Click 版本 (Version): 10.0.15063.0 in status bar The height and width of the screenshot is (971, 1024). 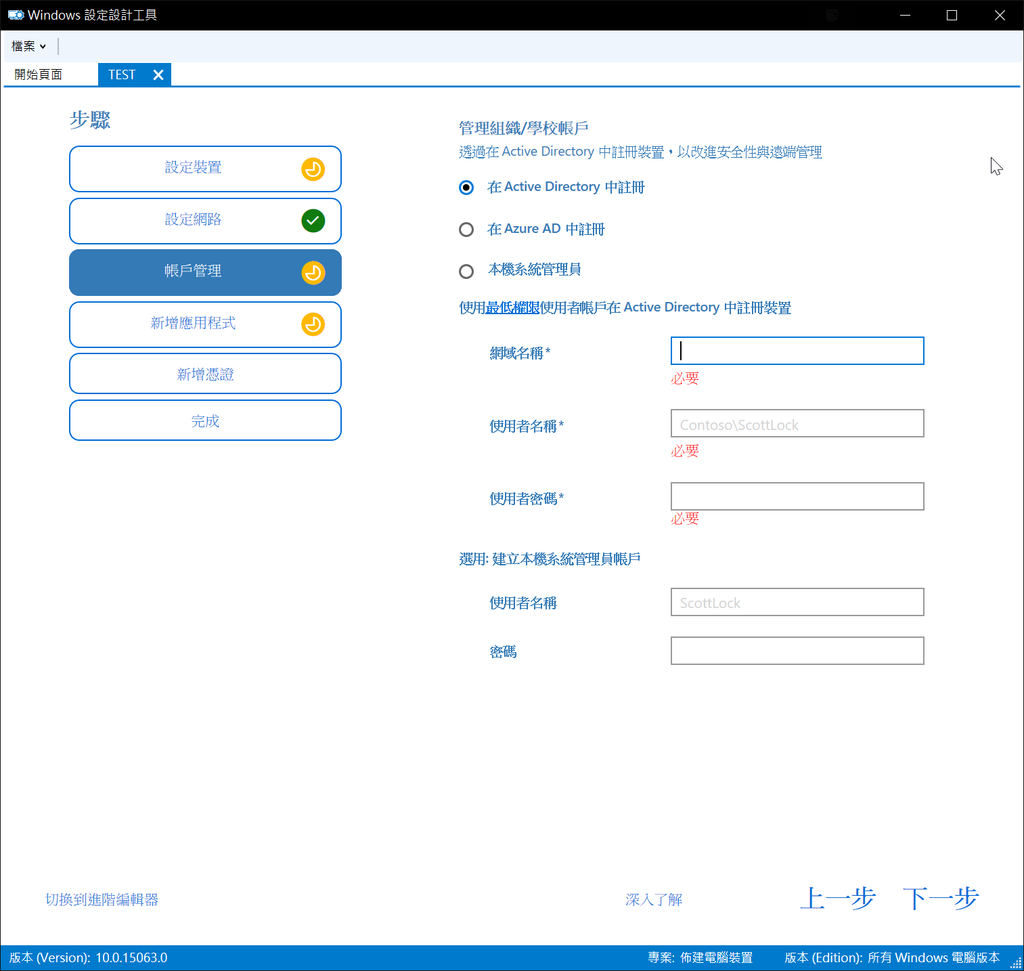[88, 957]
